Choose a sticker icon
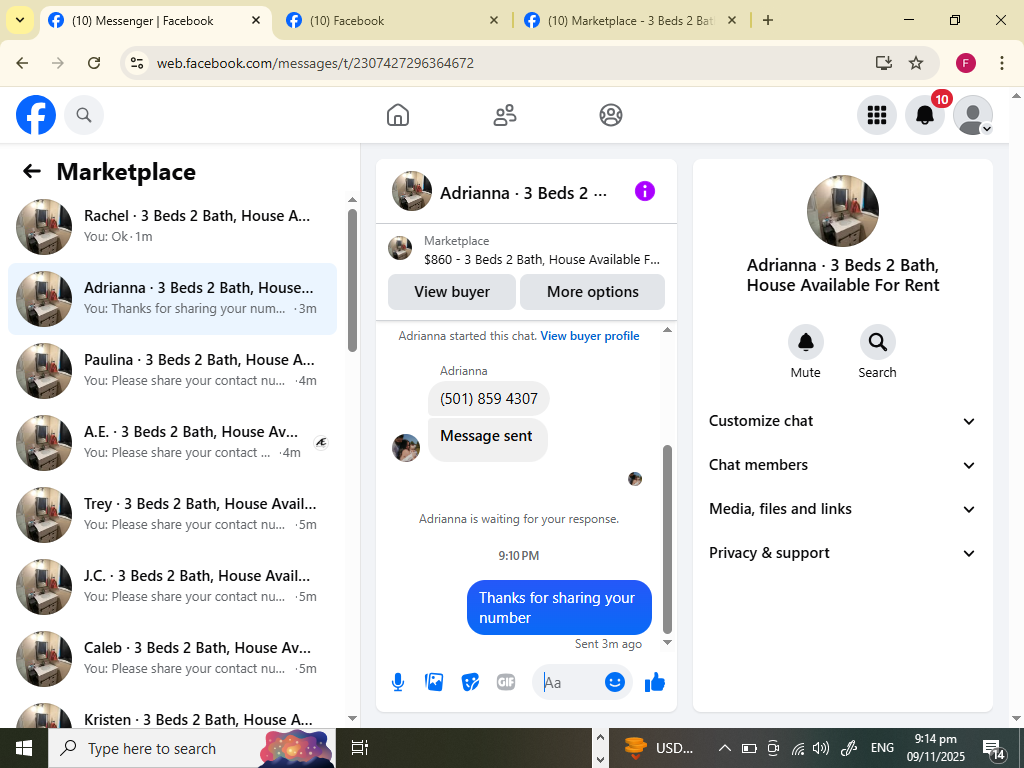The width and height of the screenshot is (1024, 768). pos(470,682)
